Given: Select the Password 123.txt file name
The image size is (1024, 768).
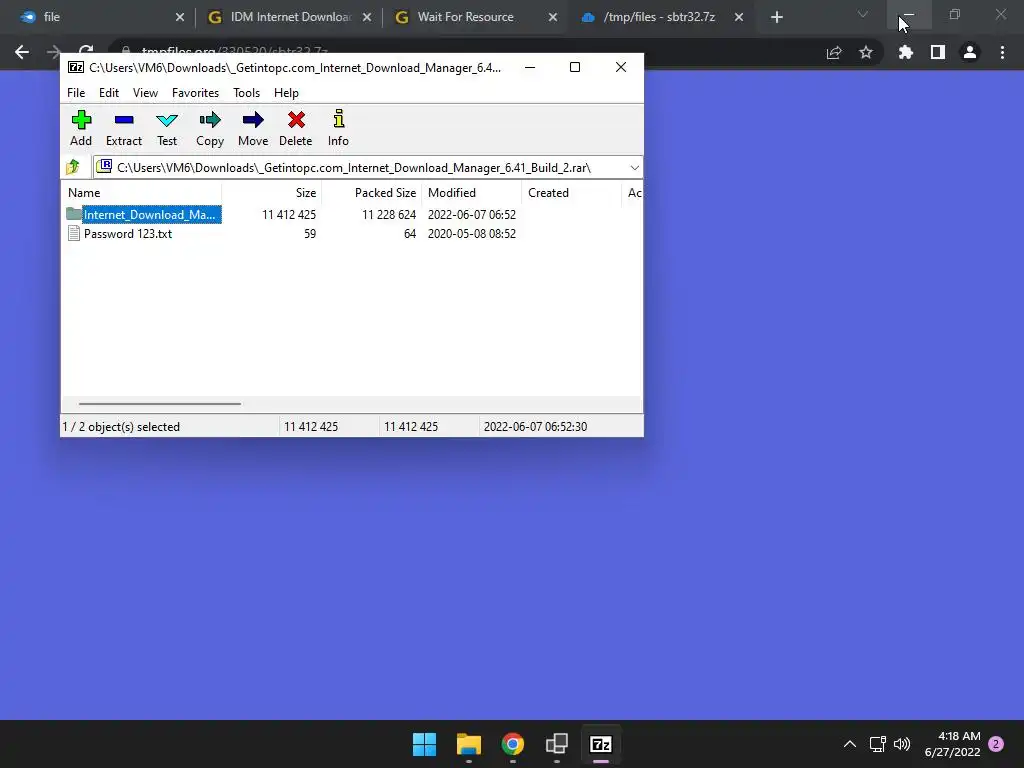Looking at the screenshot, I should 128,234.
